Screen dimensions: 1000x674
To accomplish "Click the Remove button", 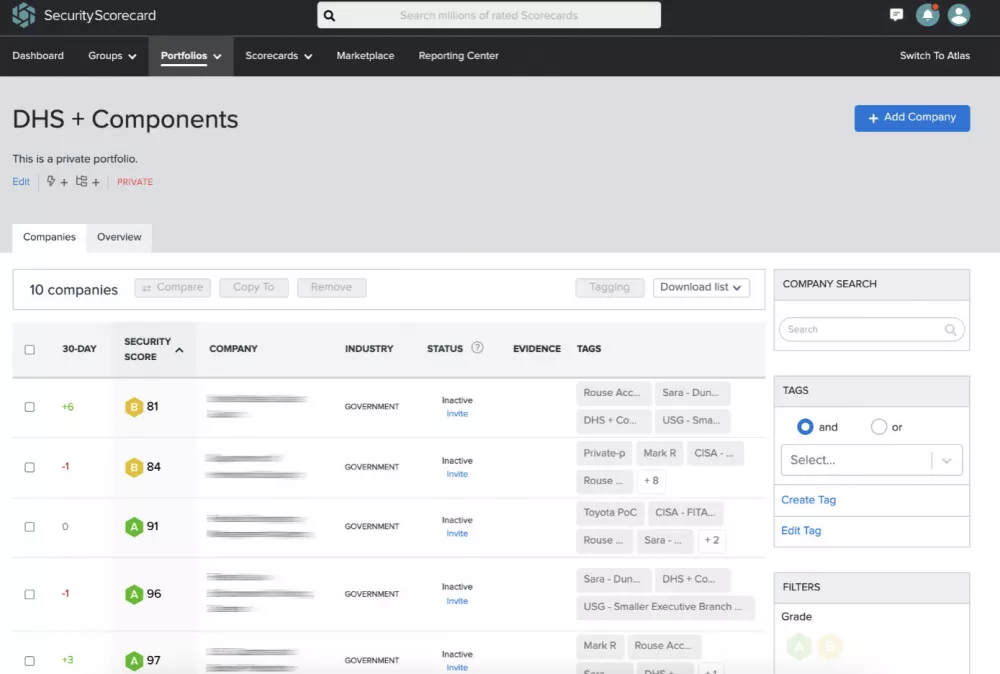I will tap(332, 288).
